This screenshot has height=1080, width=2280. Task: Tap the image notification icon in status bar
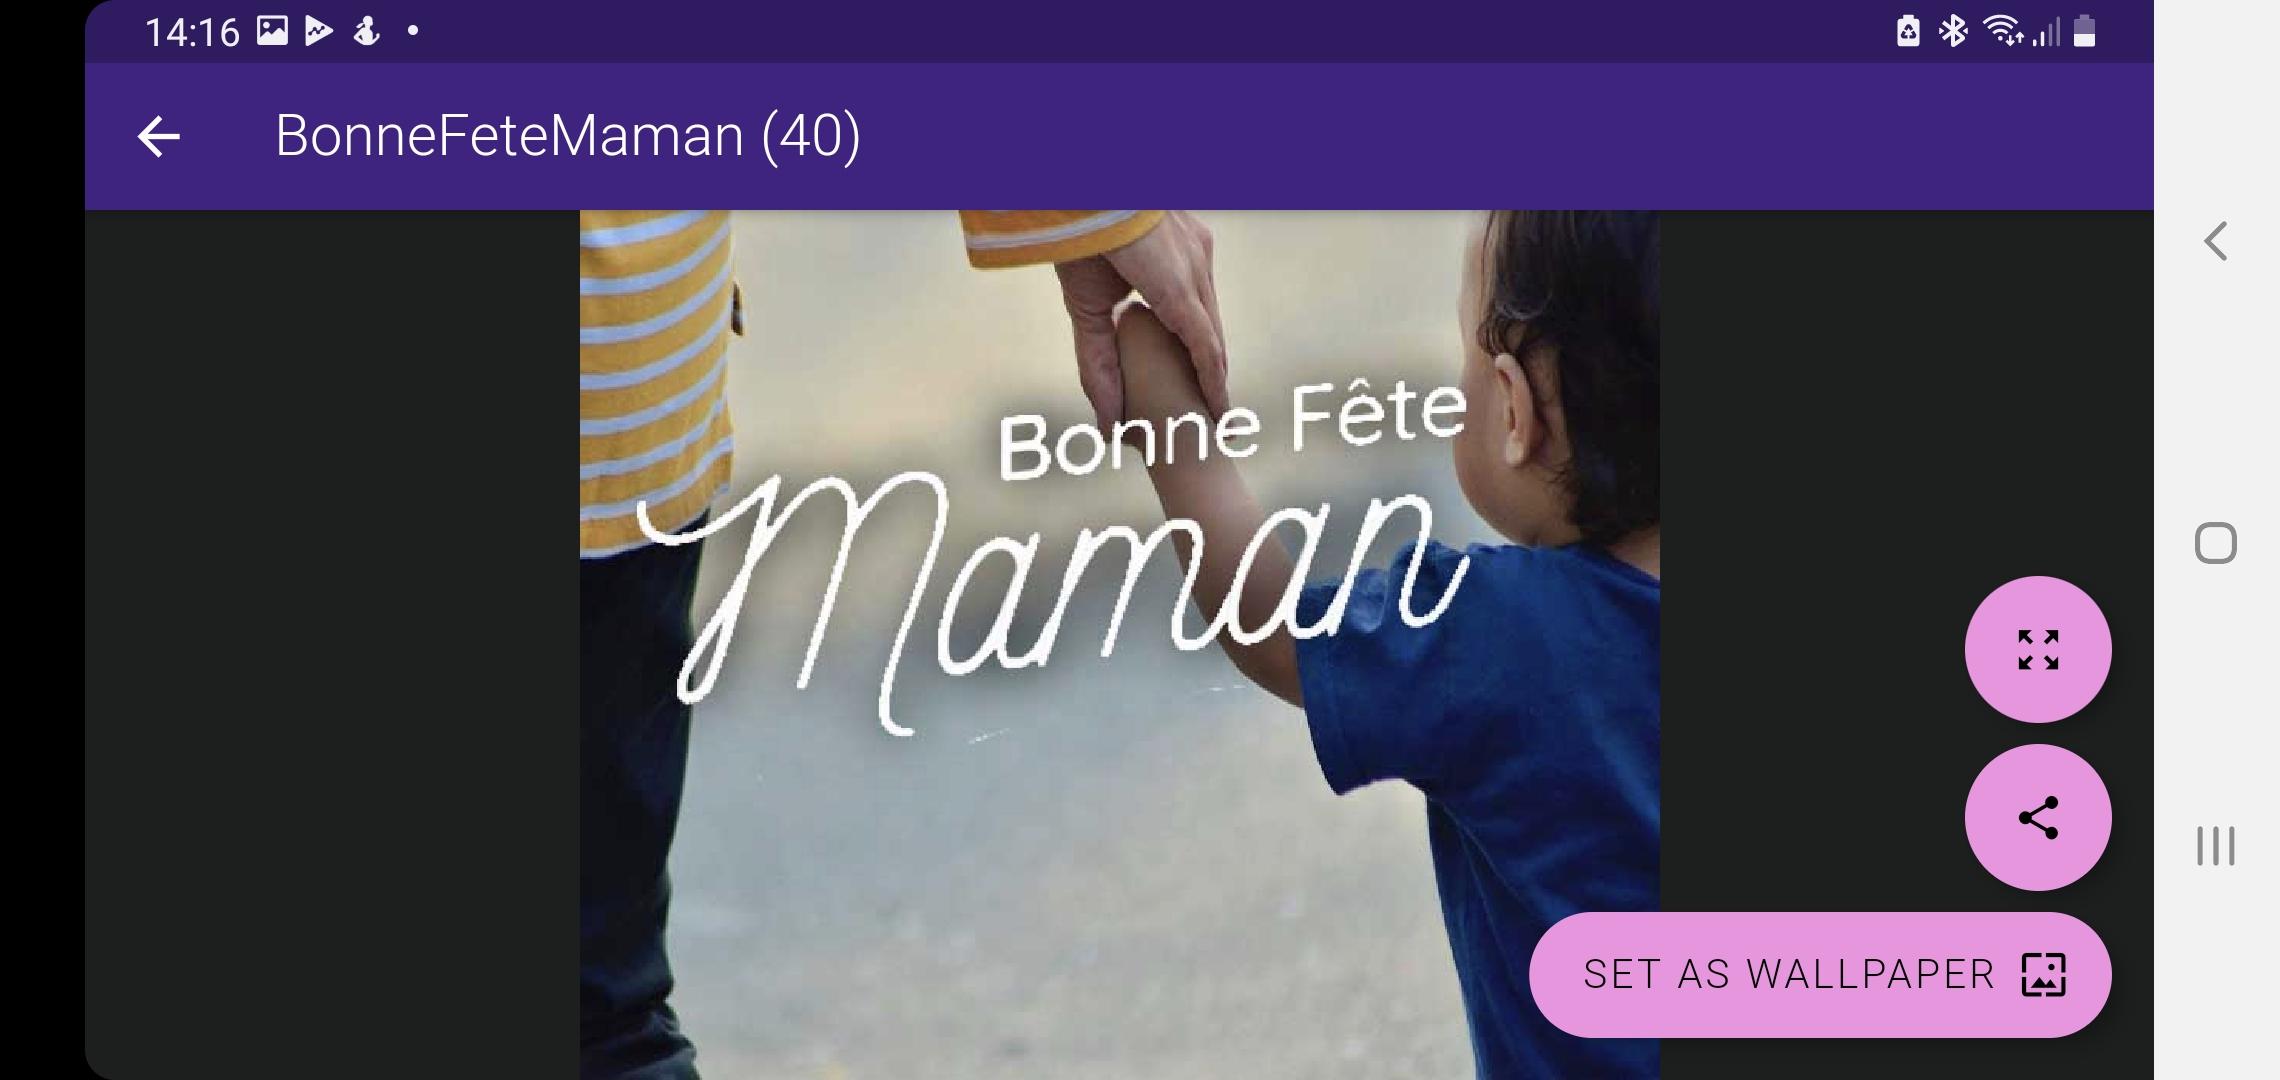click(272, 31)
